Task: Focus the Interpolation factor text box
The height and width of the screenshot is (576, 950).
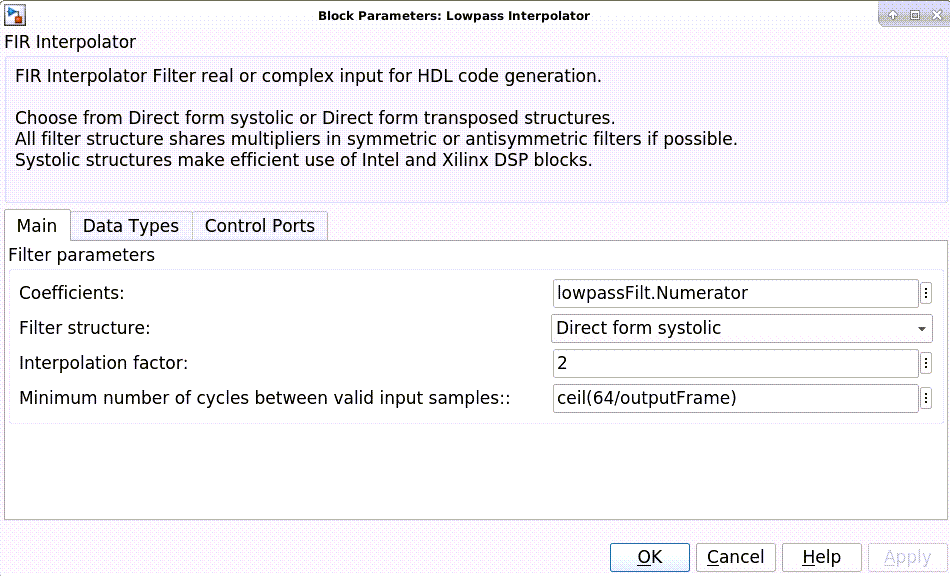Action: pyautogui.click(x=735, y=363)
